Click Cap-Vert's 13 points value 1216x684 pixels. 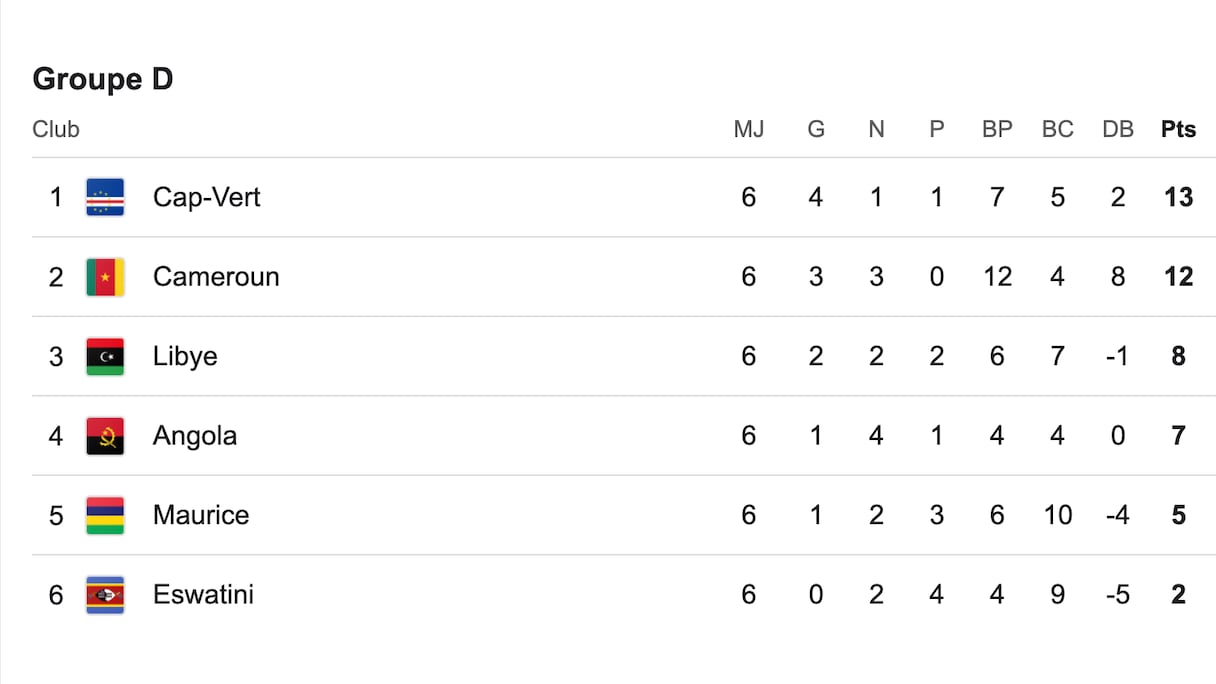[1178, 197]
